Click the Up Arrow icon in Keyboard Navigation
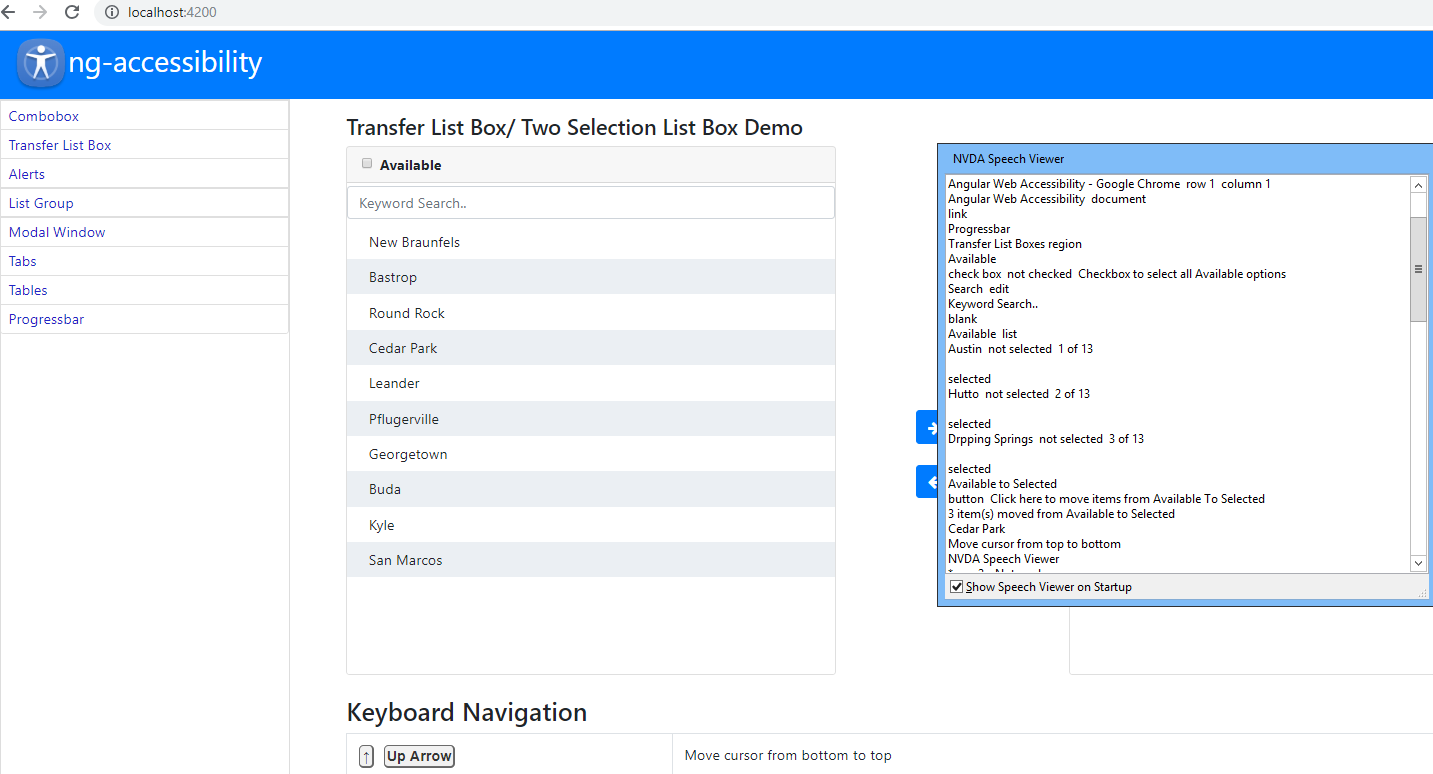1433x774 pixels. click(x=366, y=756)
